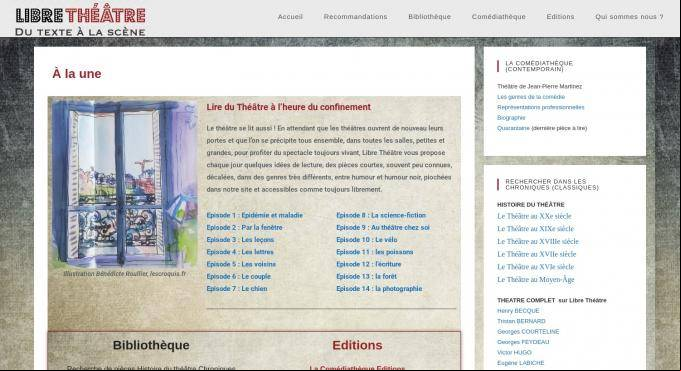Viewport: 681px width, 371px height.
Task: Select the Comédiathèque menu entry
Action: (x=499, y=17)
